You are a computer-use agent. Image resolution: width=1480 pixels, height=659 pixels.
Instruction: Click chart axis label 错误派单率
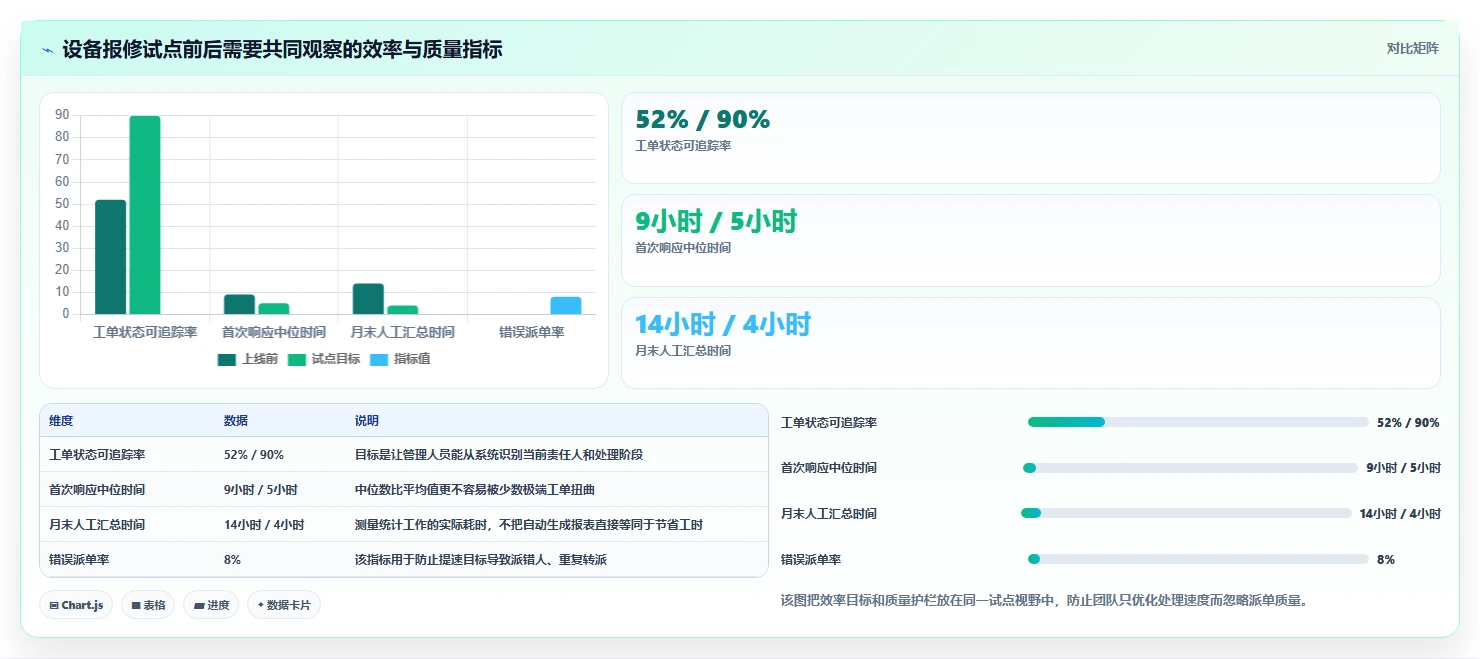(x=532, y=331)
